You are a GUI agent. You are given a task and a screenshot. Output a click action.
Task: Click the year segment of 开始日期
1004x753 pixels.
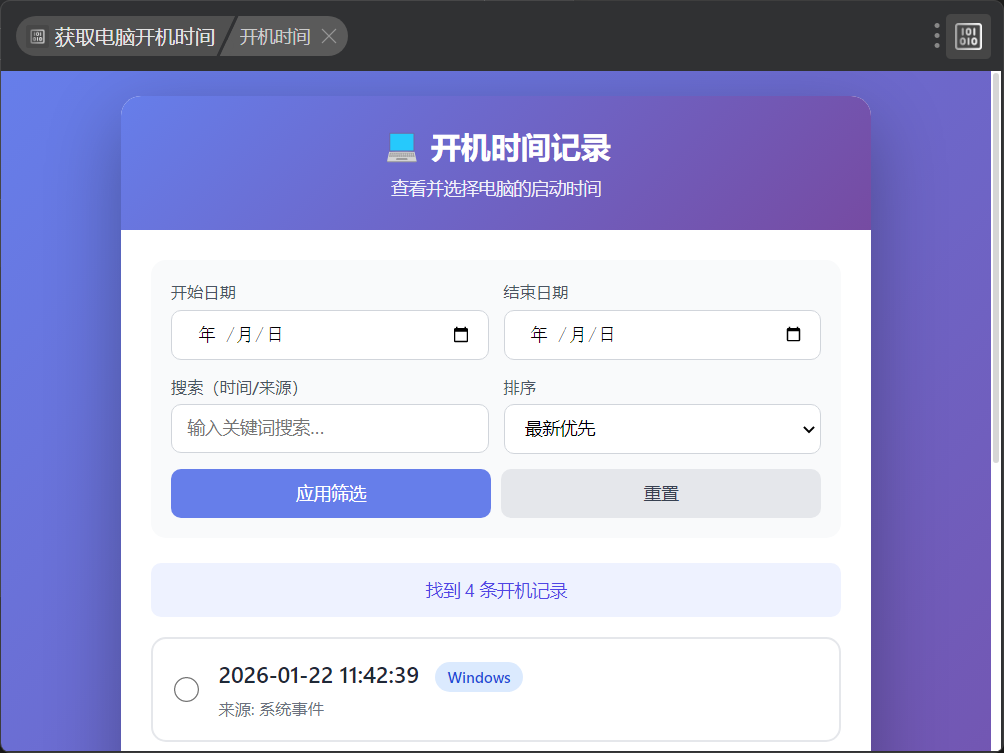207,335
